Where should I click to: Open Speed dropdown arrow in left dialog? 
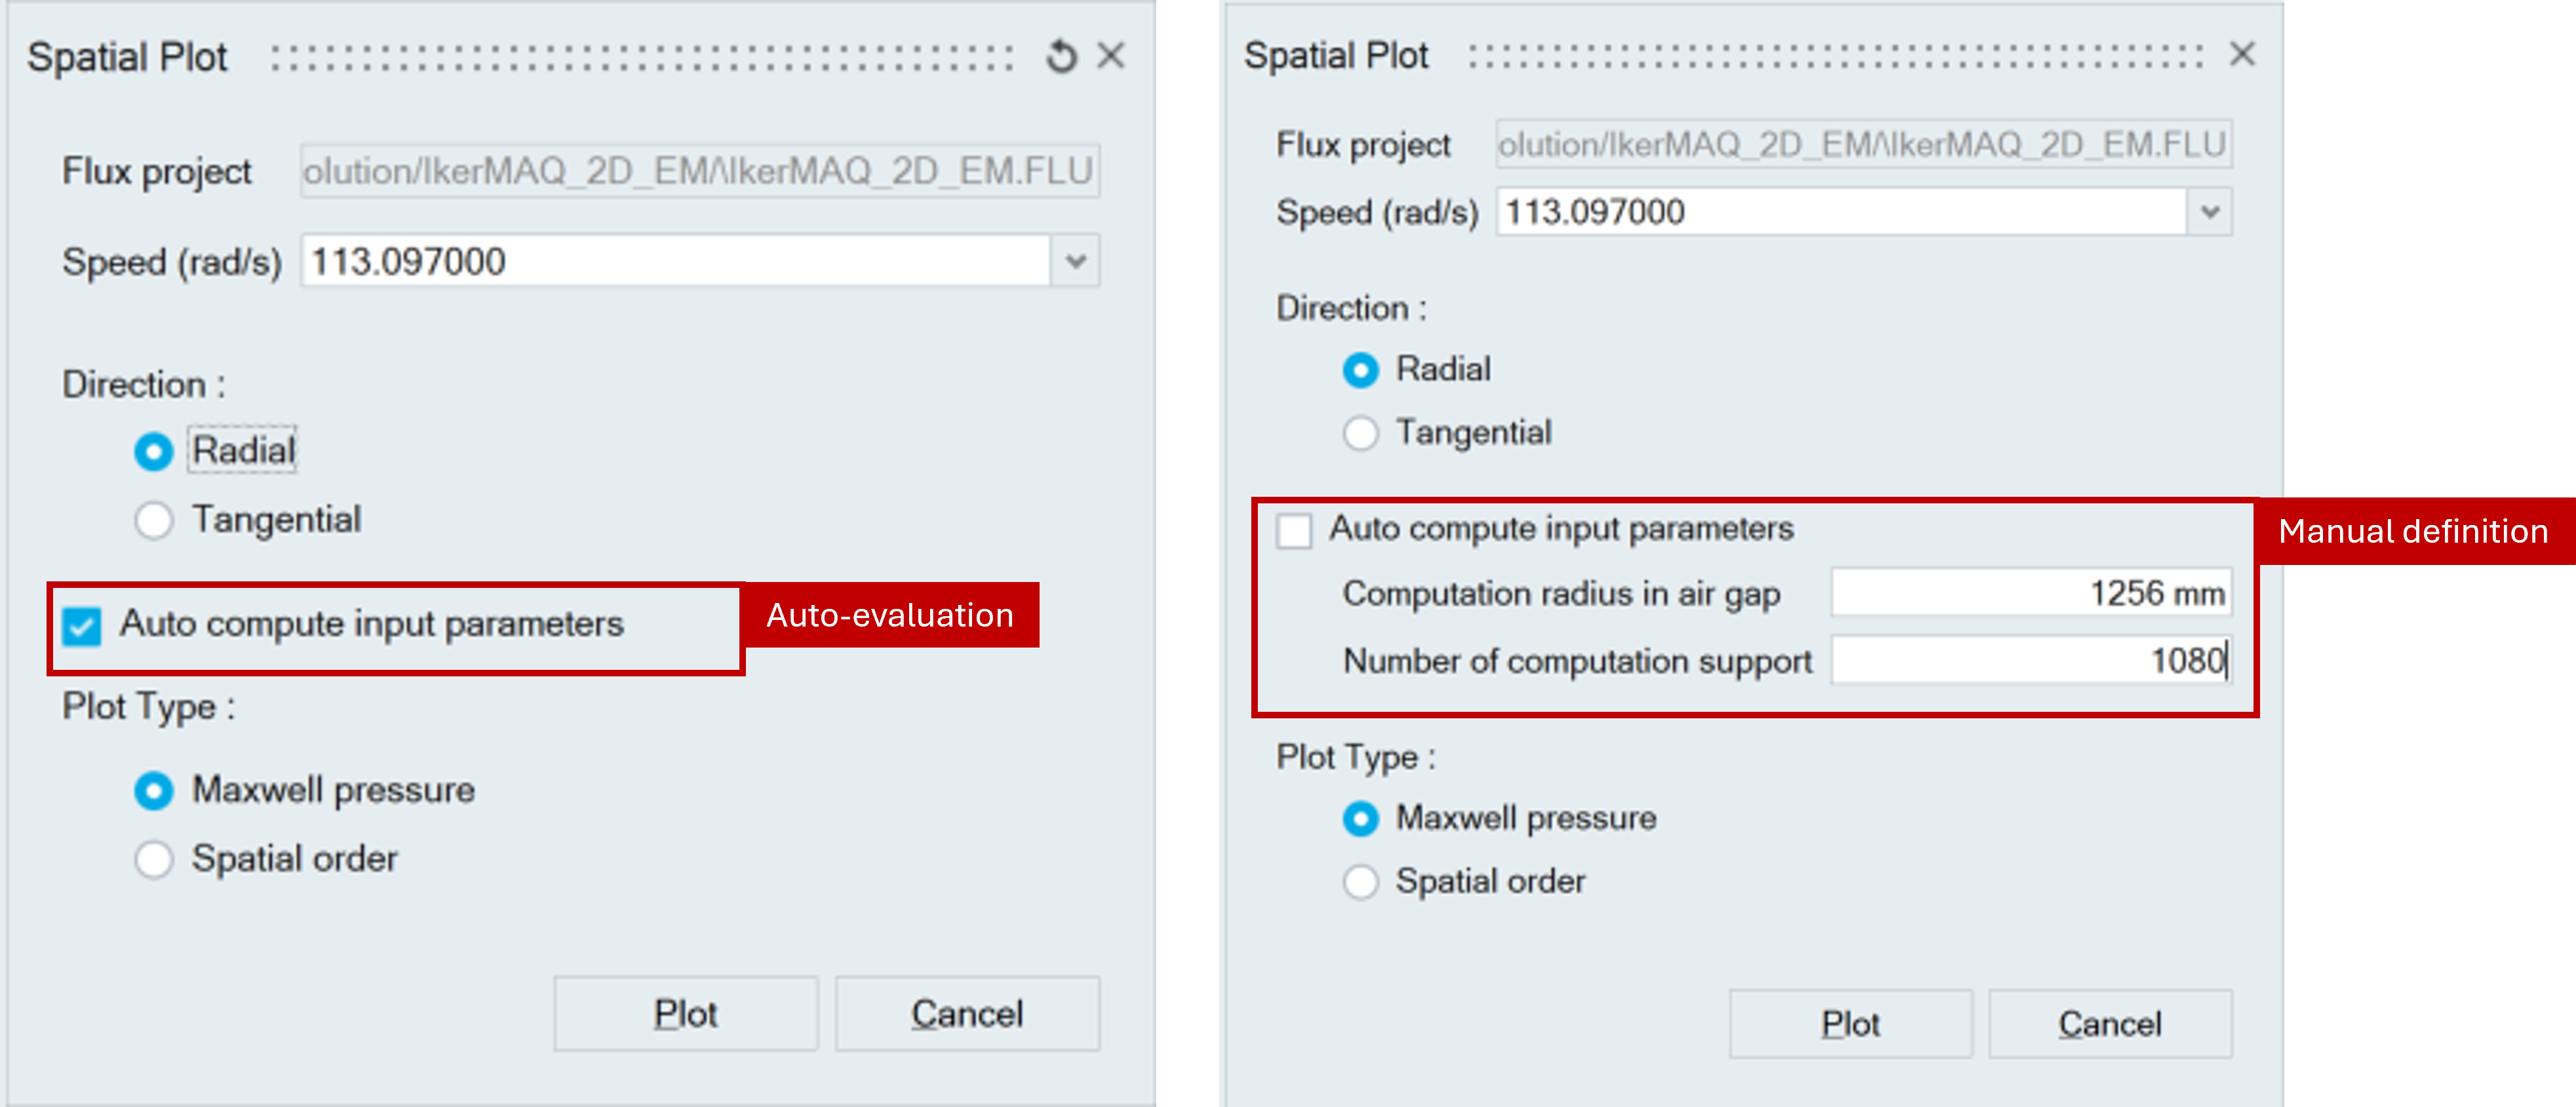(x=1076, y=262)
